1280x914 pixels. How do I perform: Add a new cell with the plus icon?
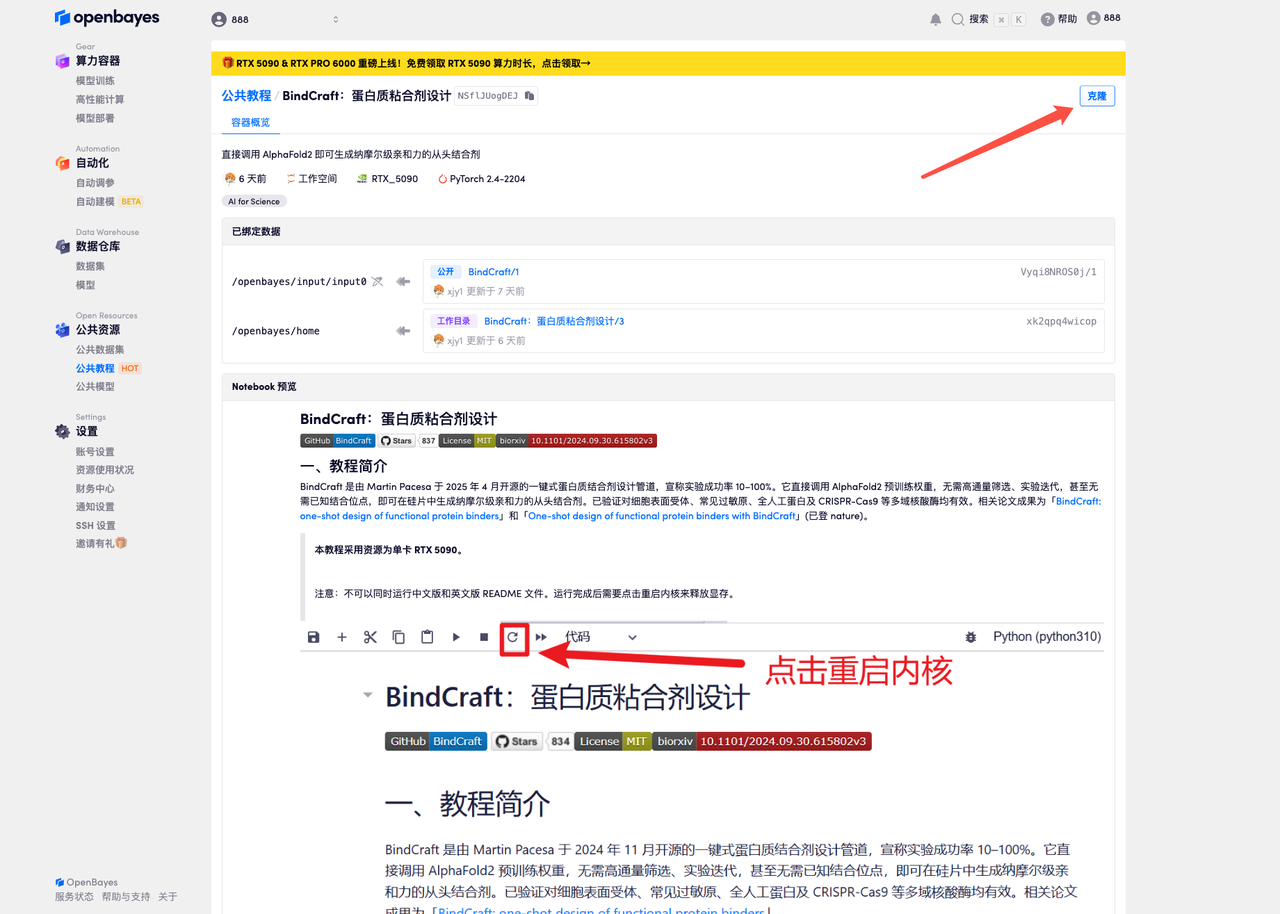(x=341, y=637)
